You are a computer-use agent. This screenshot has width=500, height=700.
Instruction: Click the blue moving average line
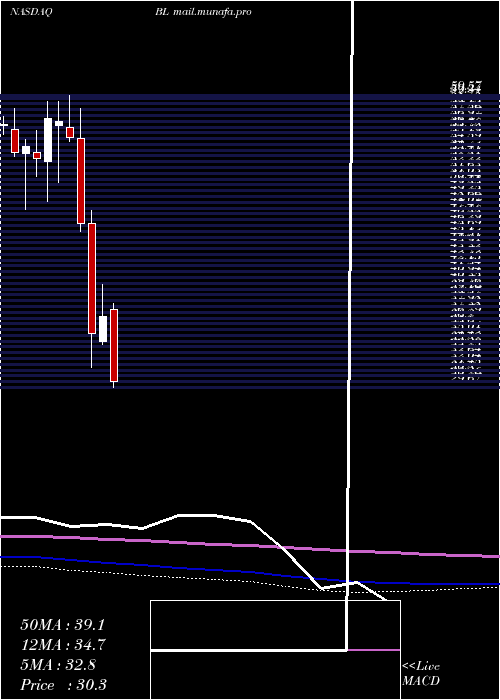coord(250,572)
